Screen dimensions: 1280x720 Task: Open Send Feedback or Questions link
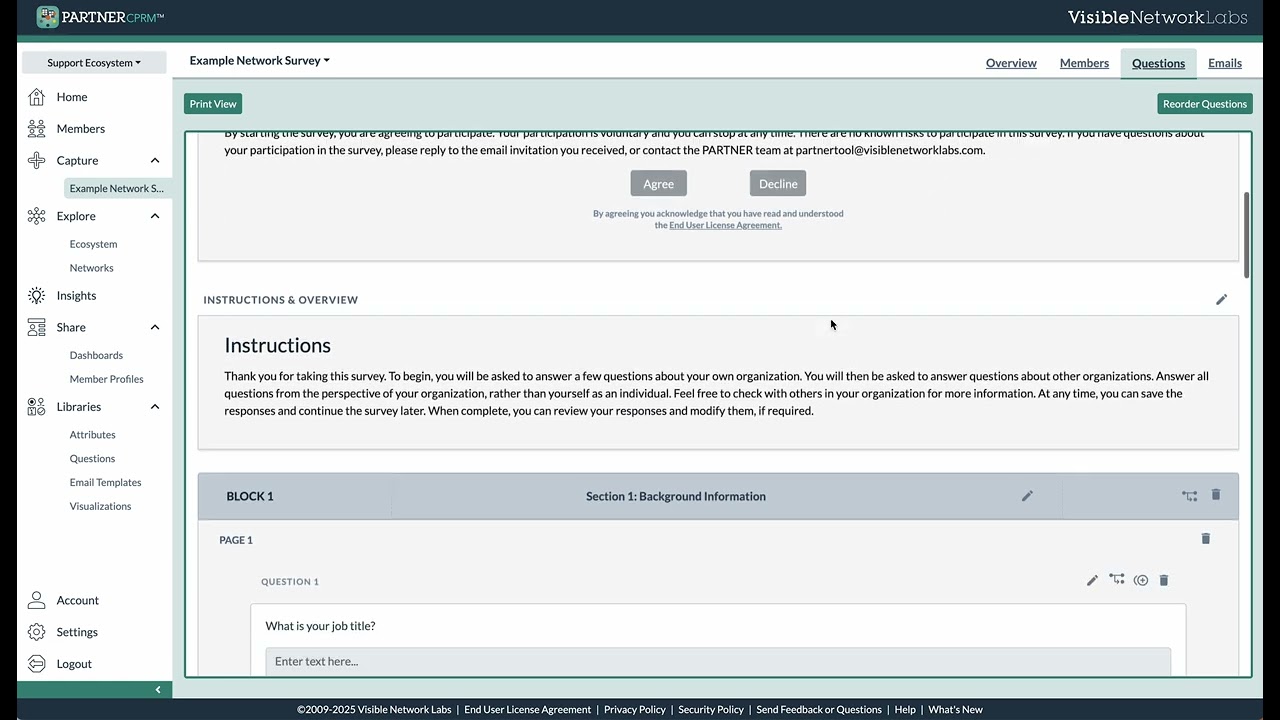tap(819, 710)
